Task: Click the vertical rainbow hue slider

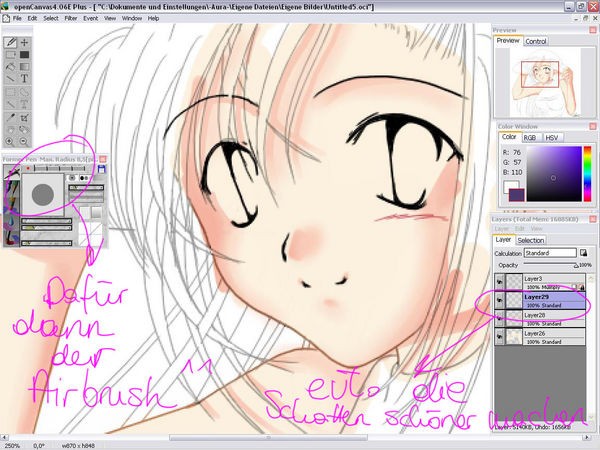Action: pos(587,170)
